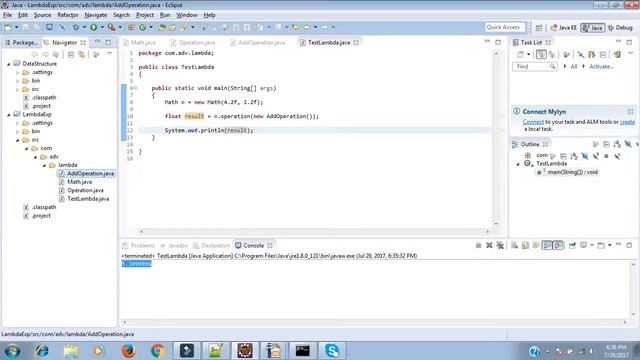Open the Run button dropdown arrow
Viewport: 640px width, 360px height.
102,27
